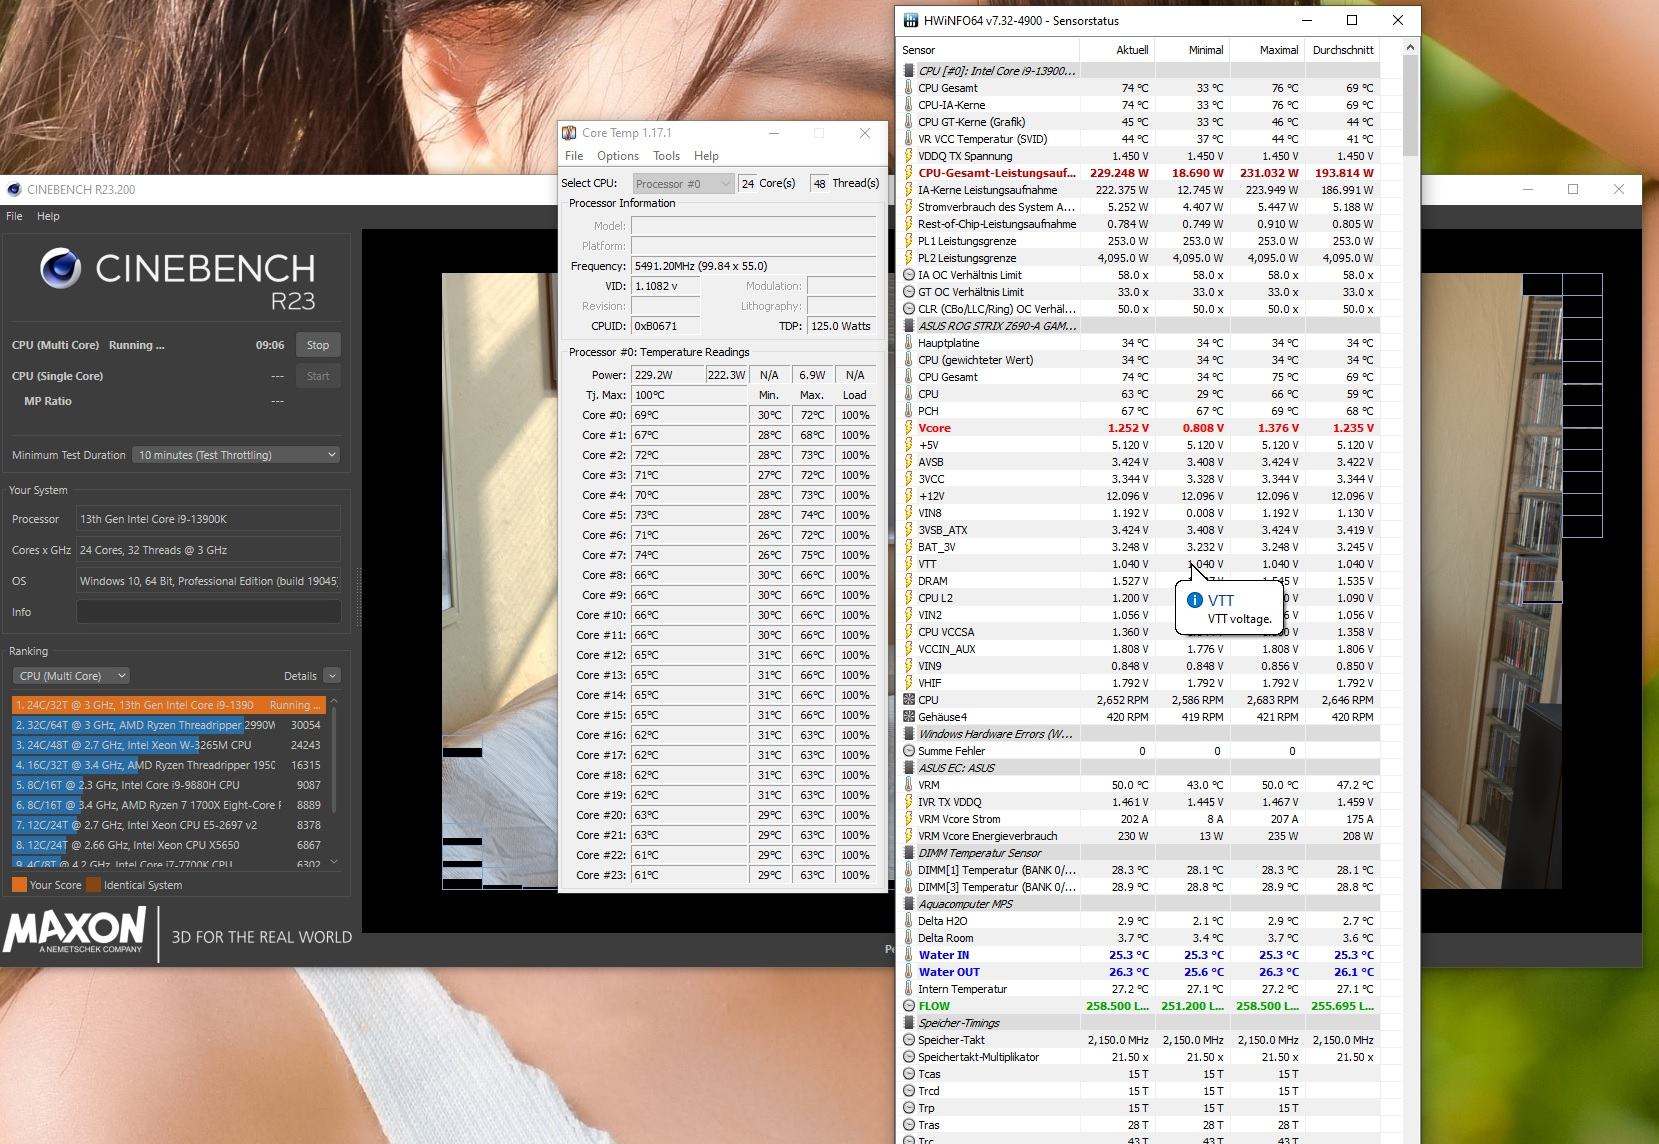Click the Cinebench sphere logo

(x=60, y=269)
